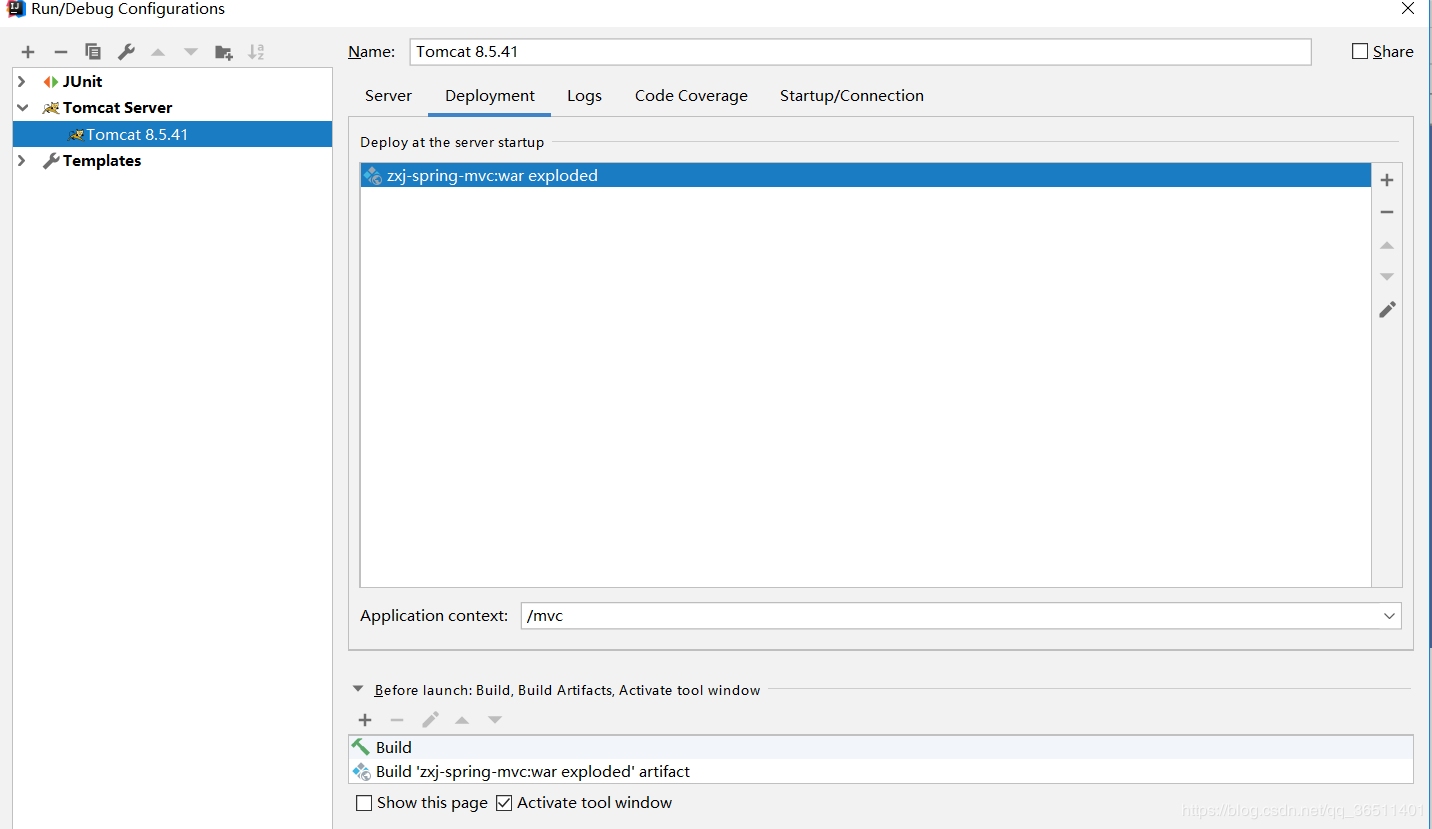This screenshot has height=829, width=1432.
Task: Remove the selected configuration with minus icon
Action: [x=61, y=52]
